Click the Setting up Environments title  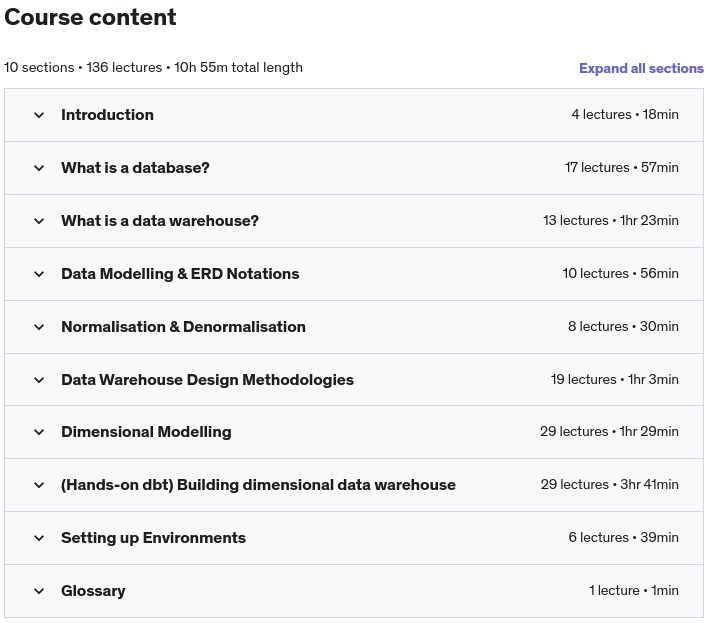[x=154, y=538]
